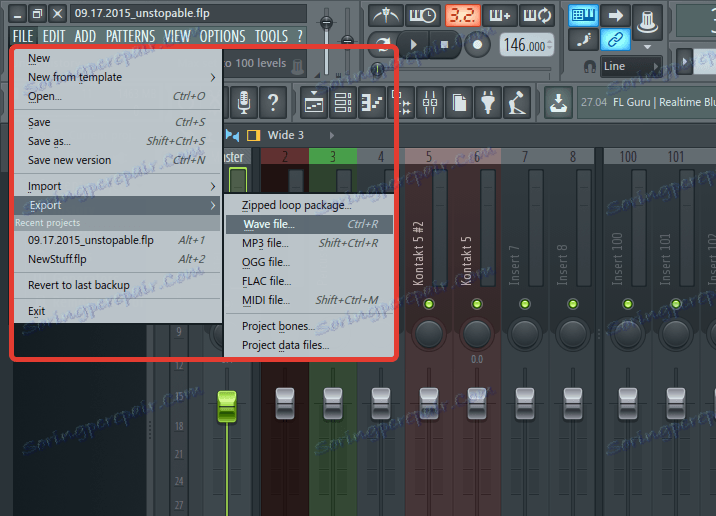Viewport: 716px width, 516px height.
Task: Open the mixer view icon
Action: coord(430,102)
